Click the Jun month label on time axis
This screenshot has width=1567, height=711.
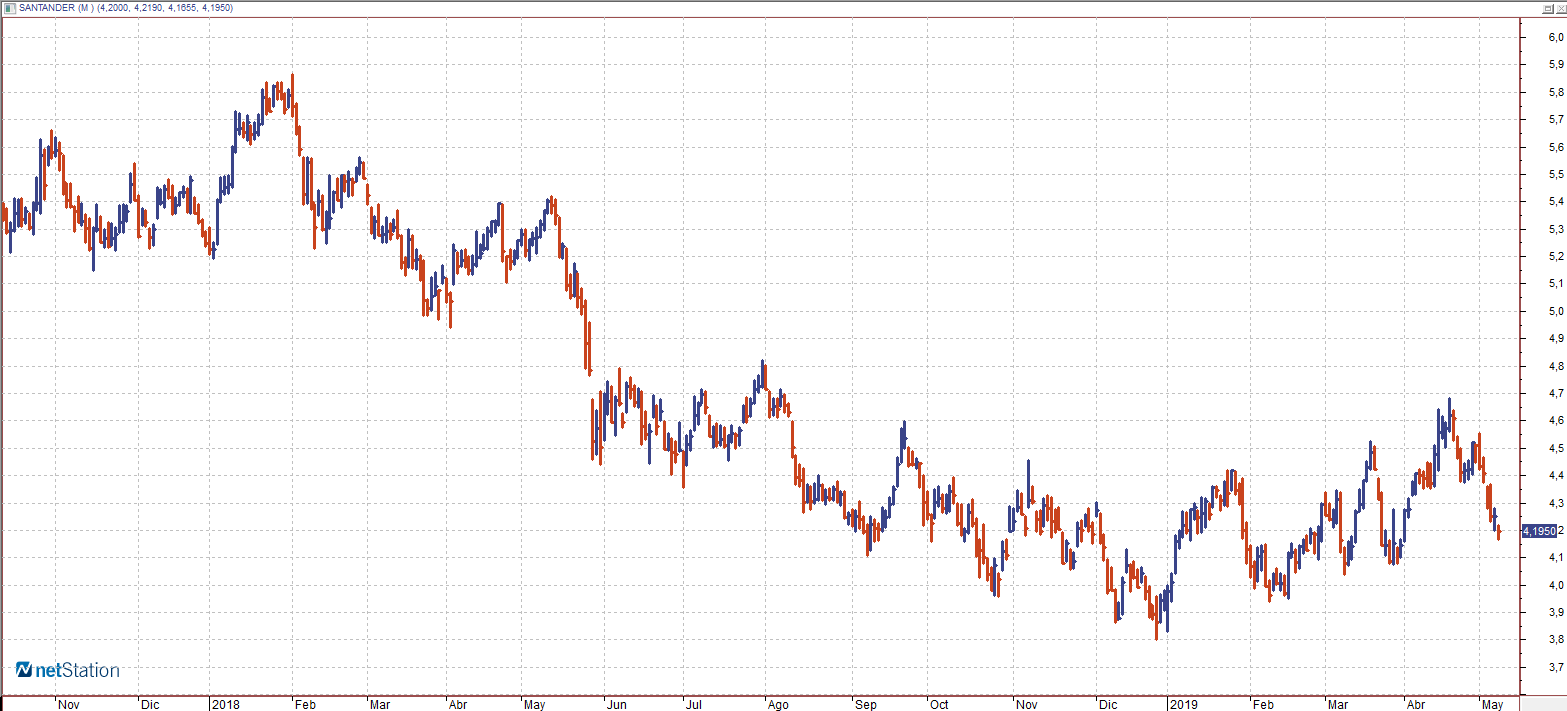(x=617, y=704)
